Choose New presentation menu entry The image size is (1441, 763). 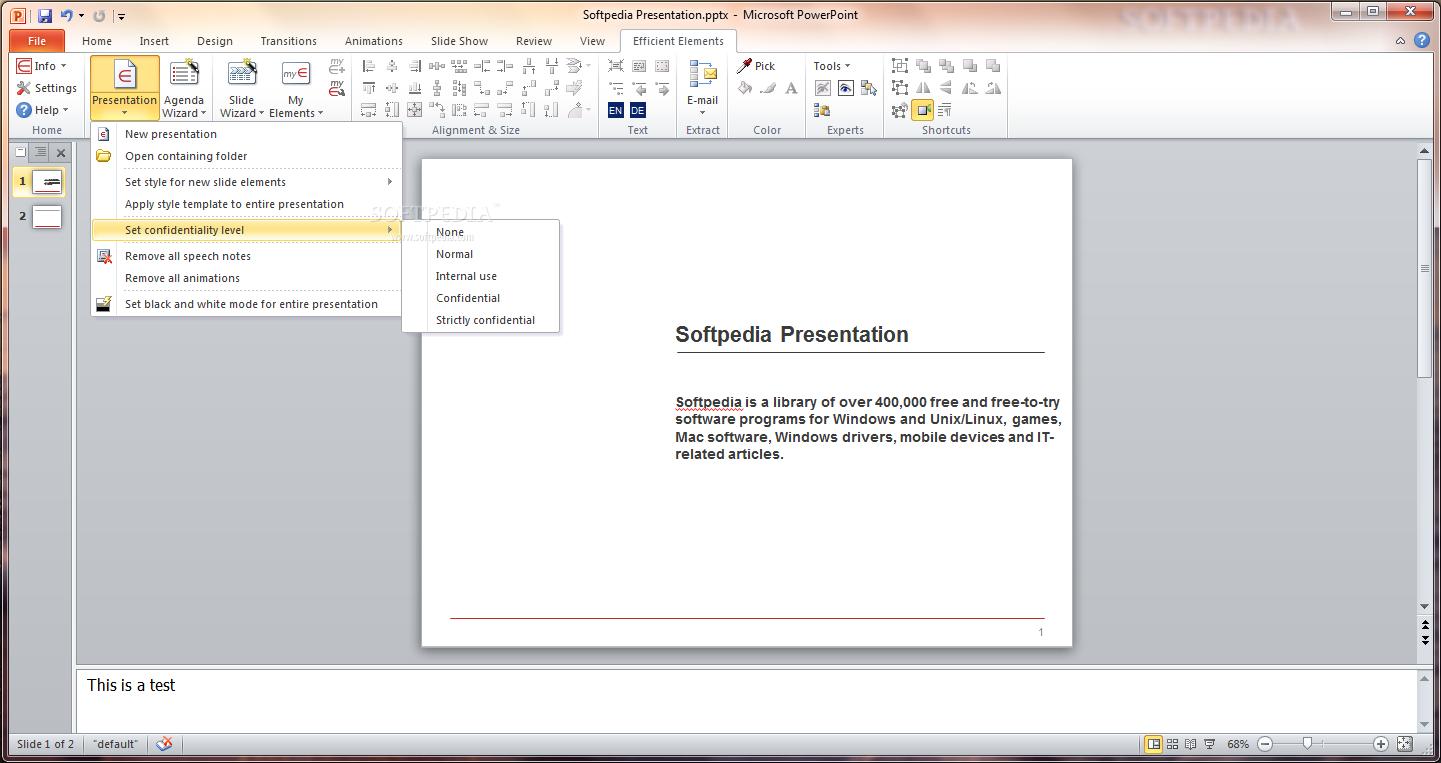[x=246, y=134]
